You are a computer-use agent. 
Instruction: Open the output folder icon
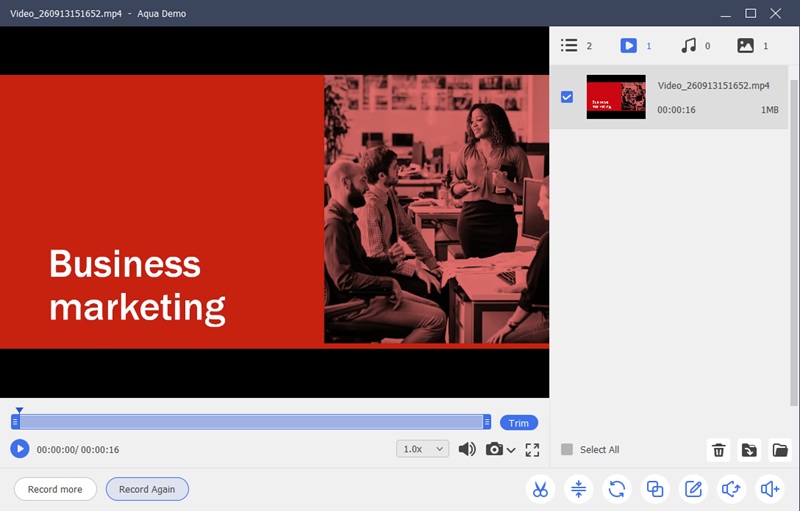[x=780, y=450]
